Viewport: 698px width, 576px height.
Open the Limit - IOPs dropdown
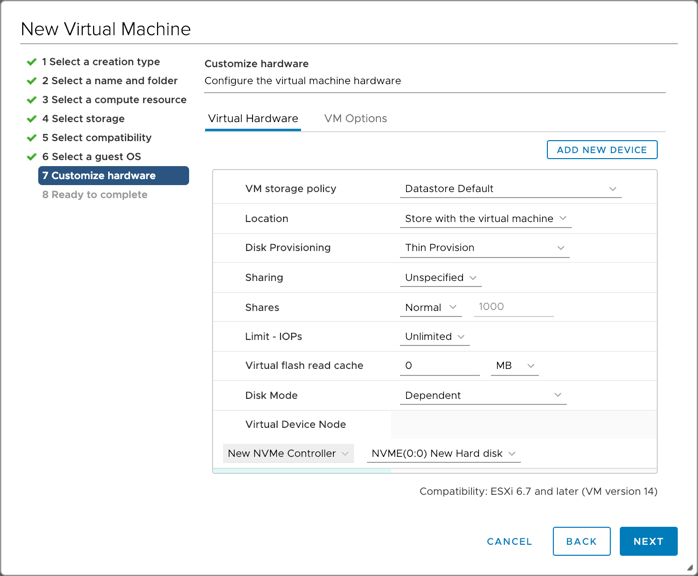click(434, 337)
